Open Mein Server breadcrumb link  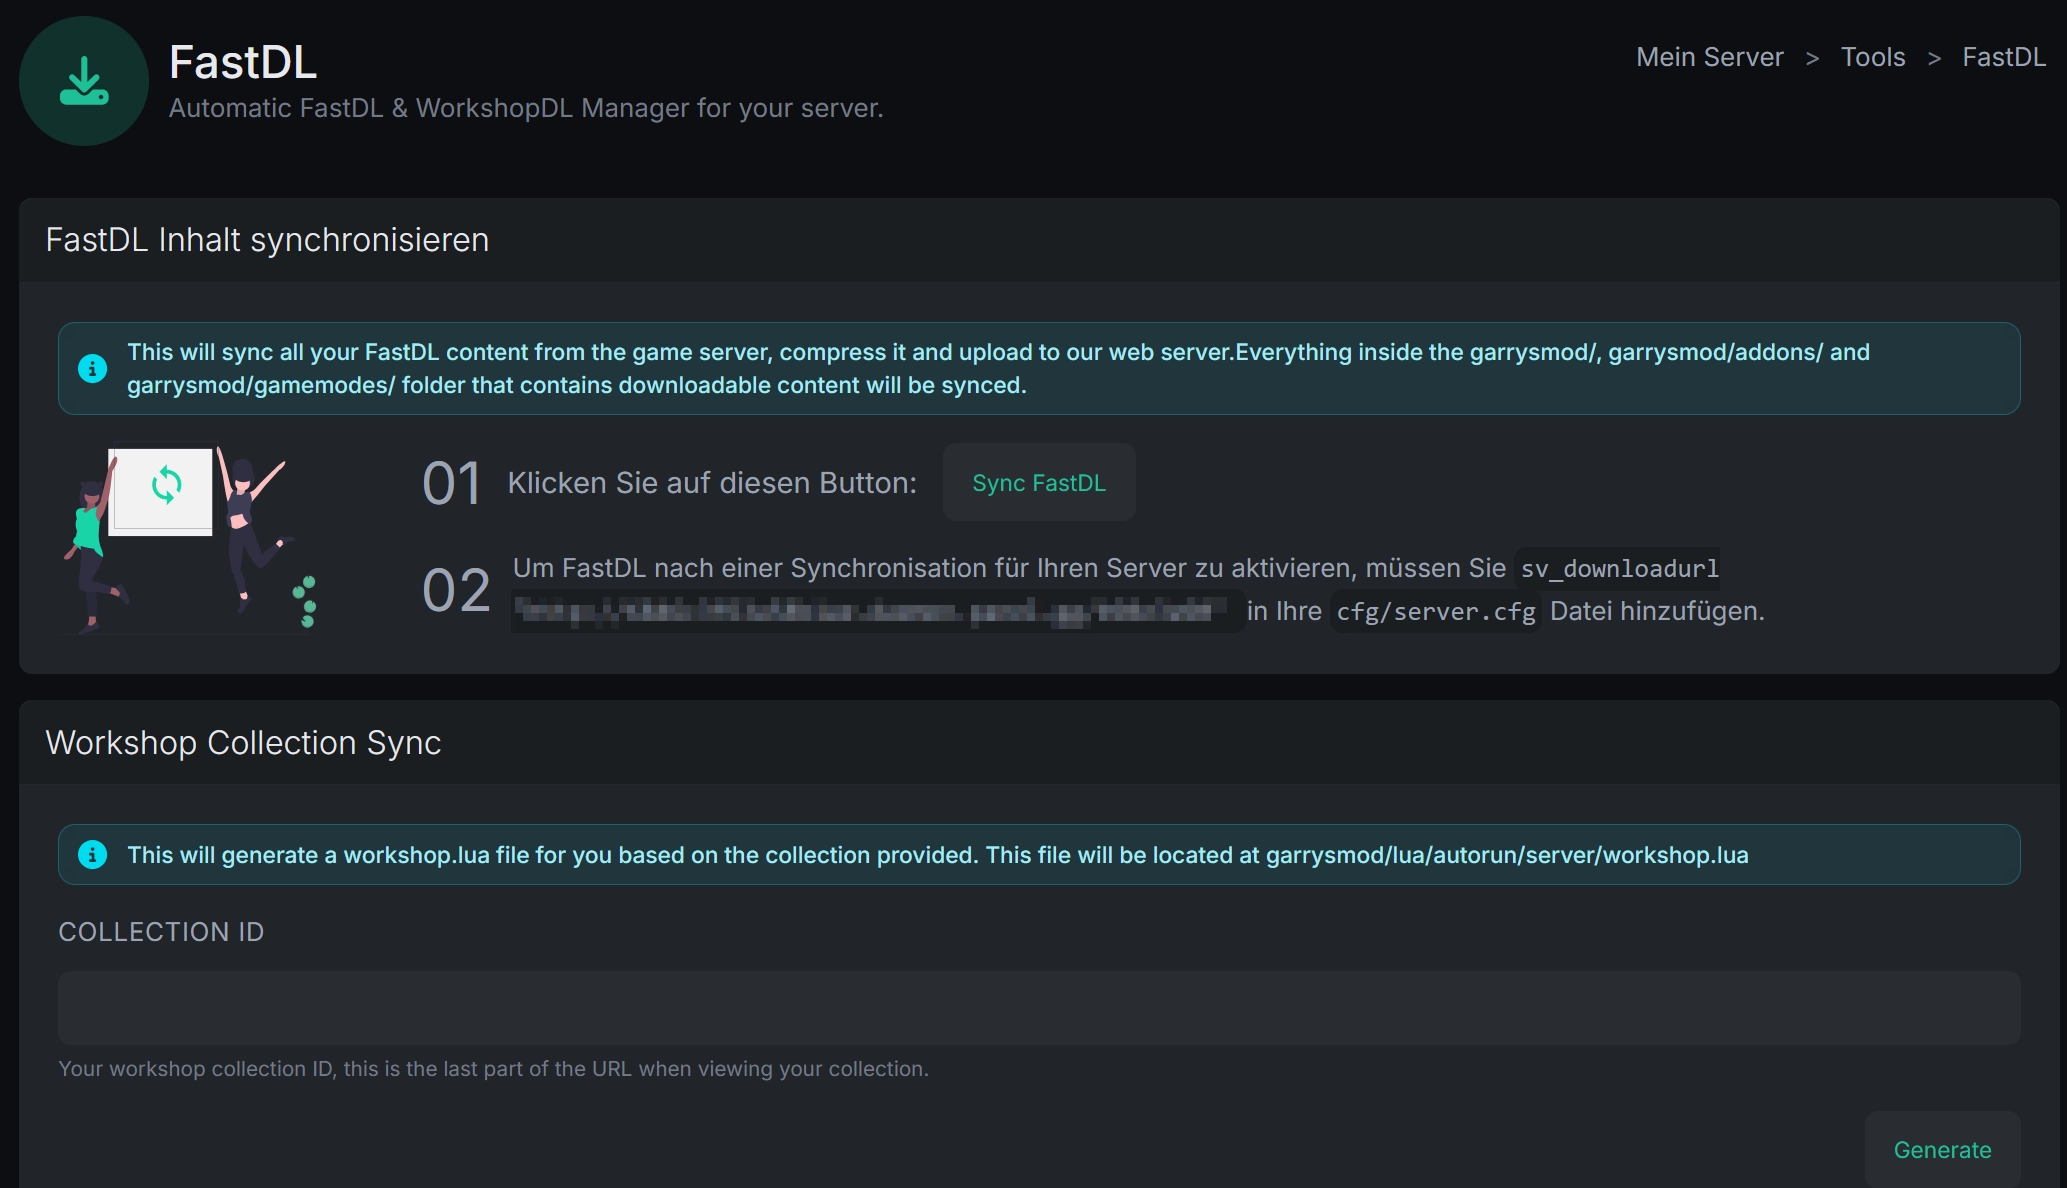click(x=1709, y=57)
